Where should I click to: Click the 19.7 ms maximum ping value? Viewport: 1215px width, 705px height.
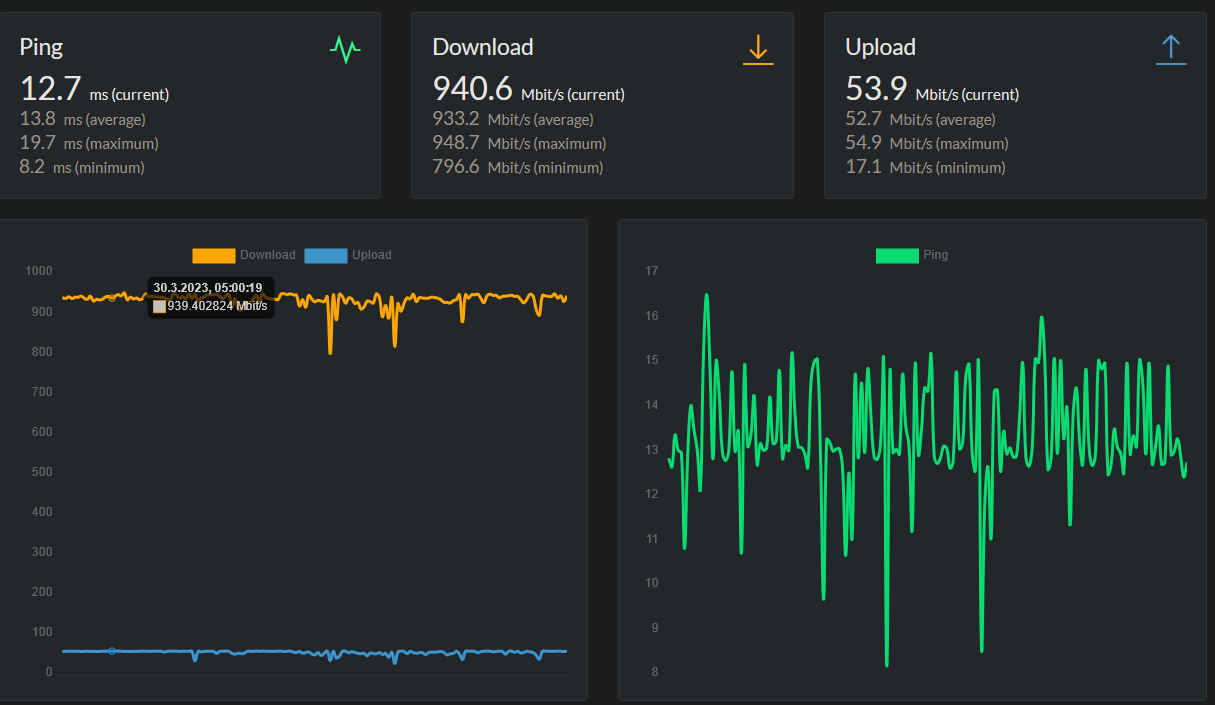pos(89,143)
